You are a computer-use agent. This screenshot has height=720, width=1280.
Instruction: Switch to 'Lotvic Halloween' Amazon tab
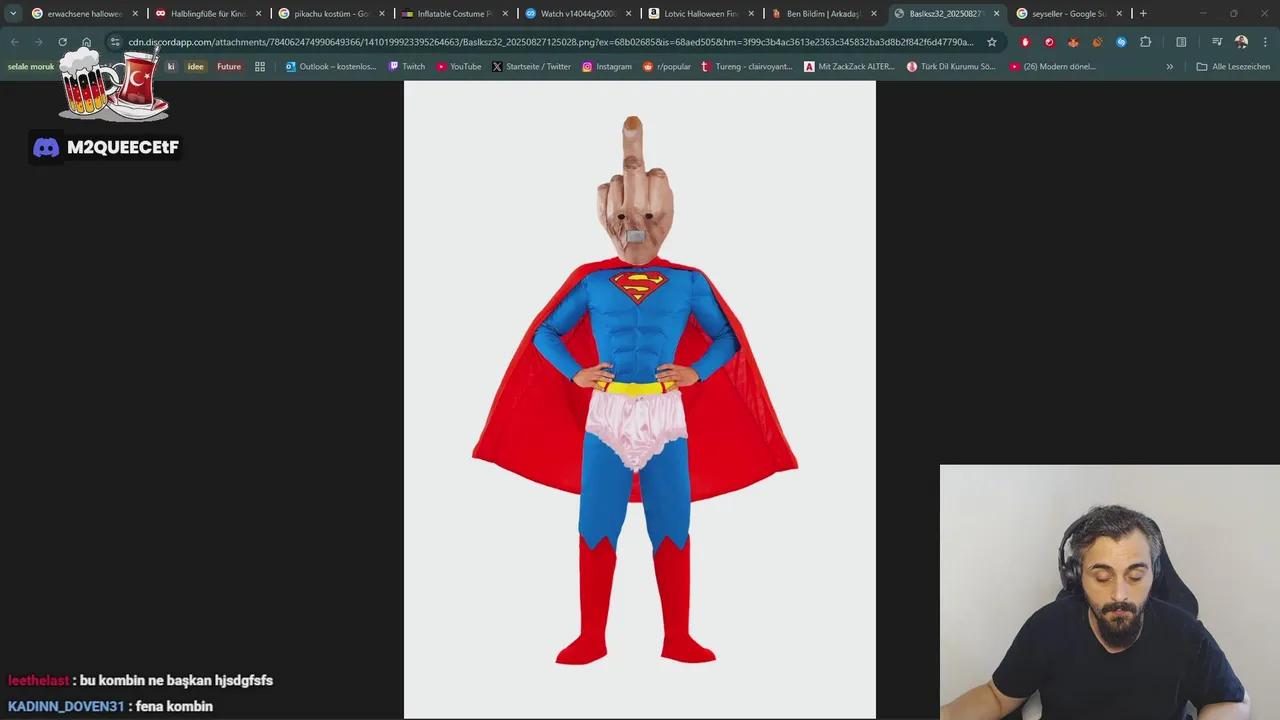[x=700, y=14]
